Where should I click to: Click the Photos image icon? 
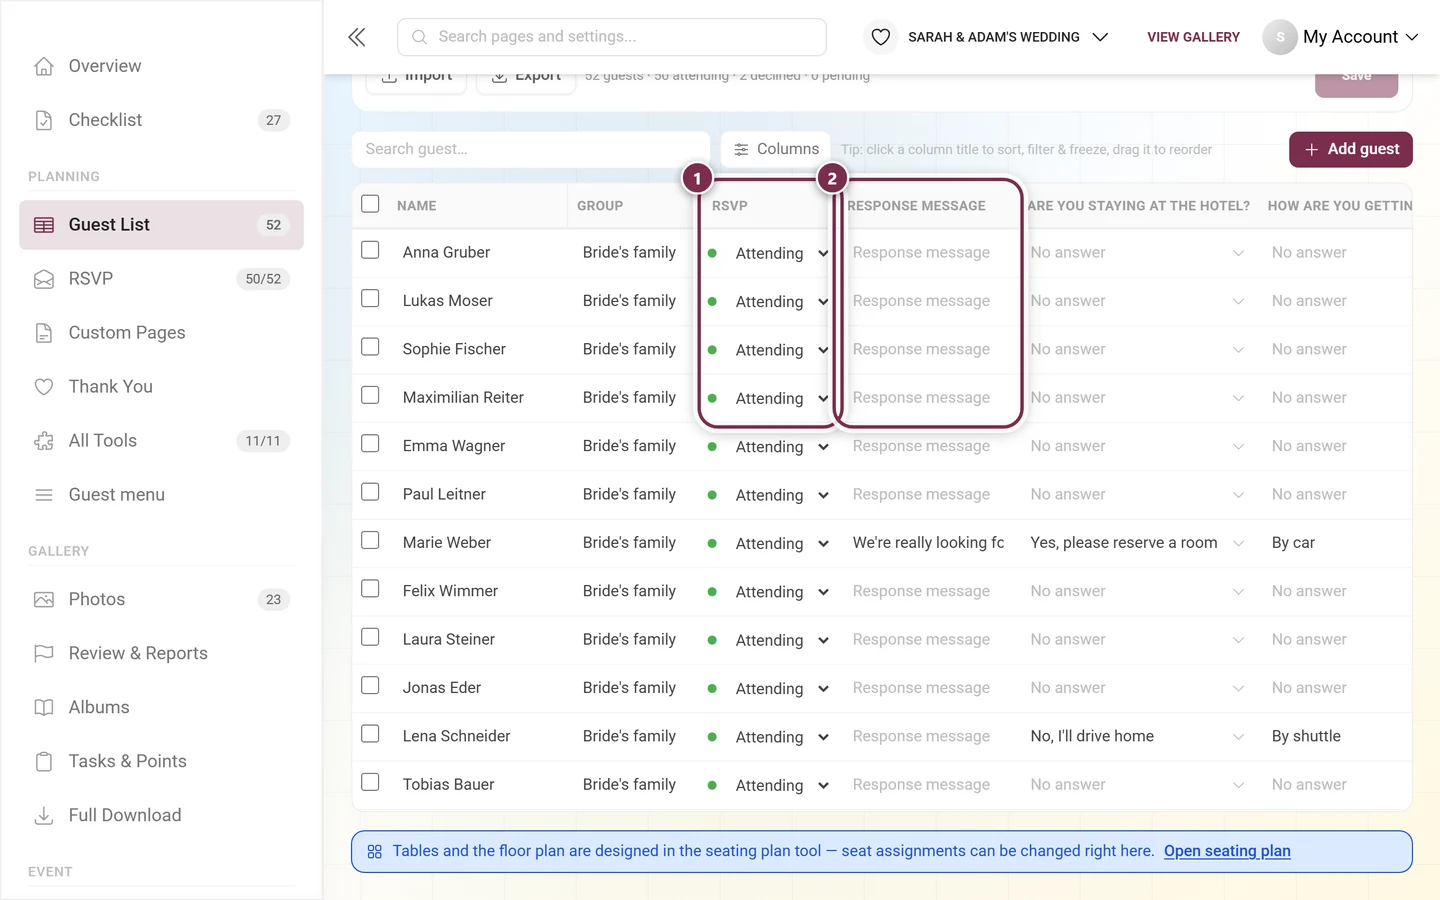[x=44, y=600]
